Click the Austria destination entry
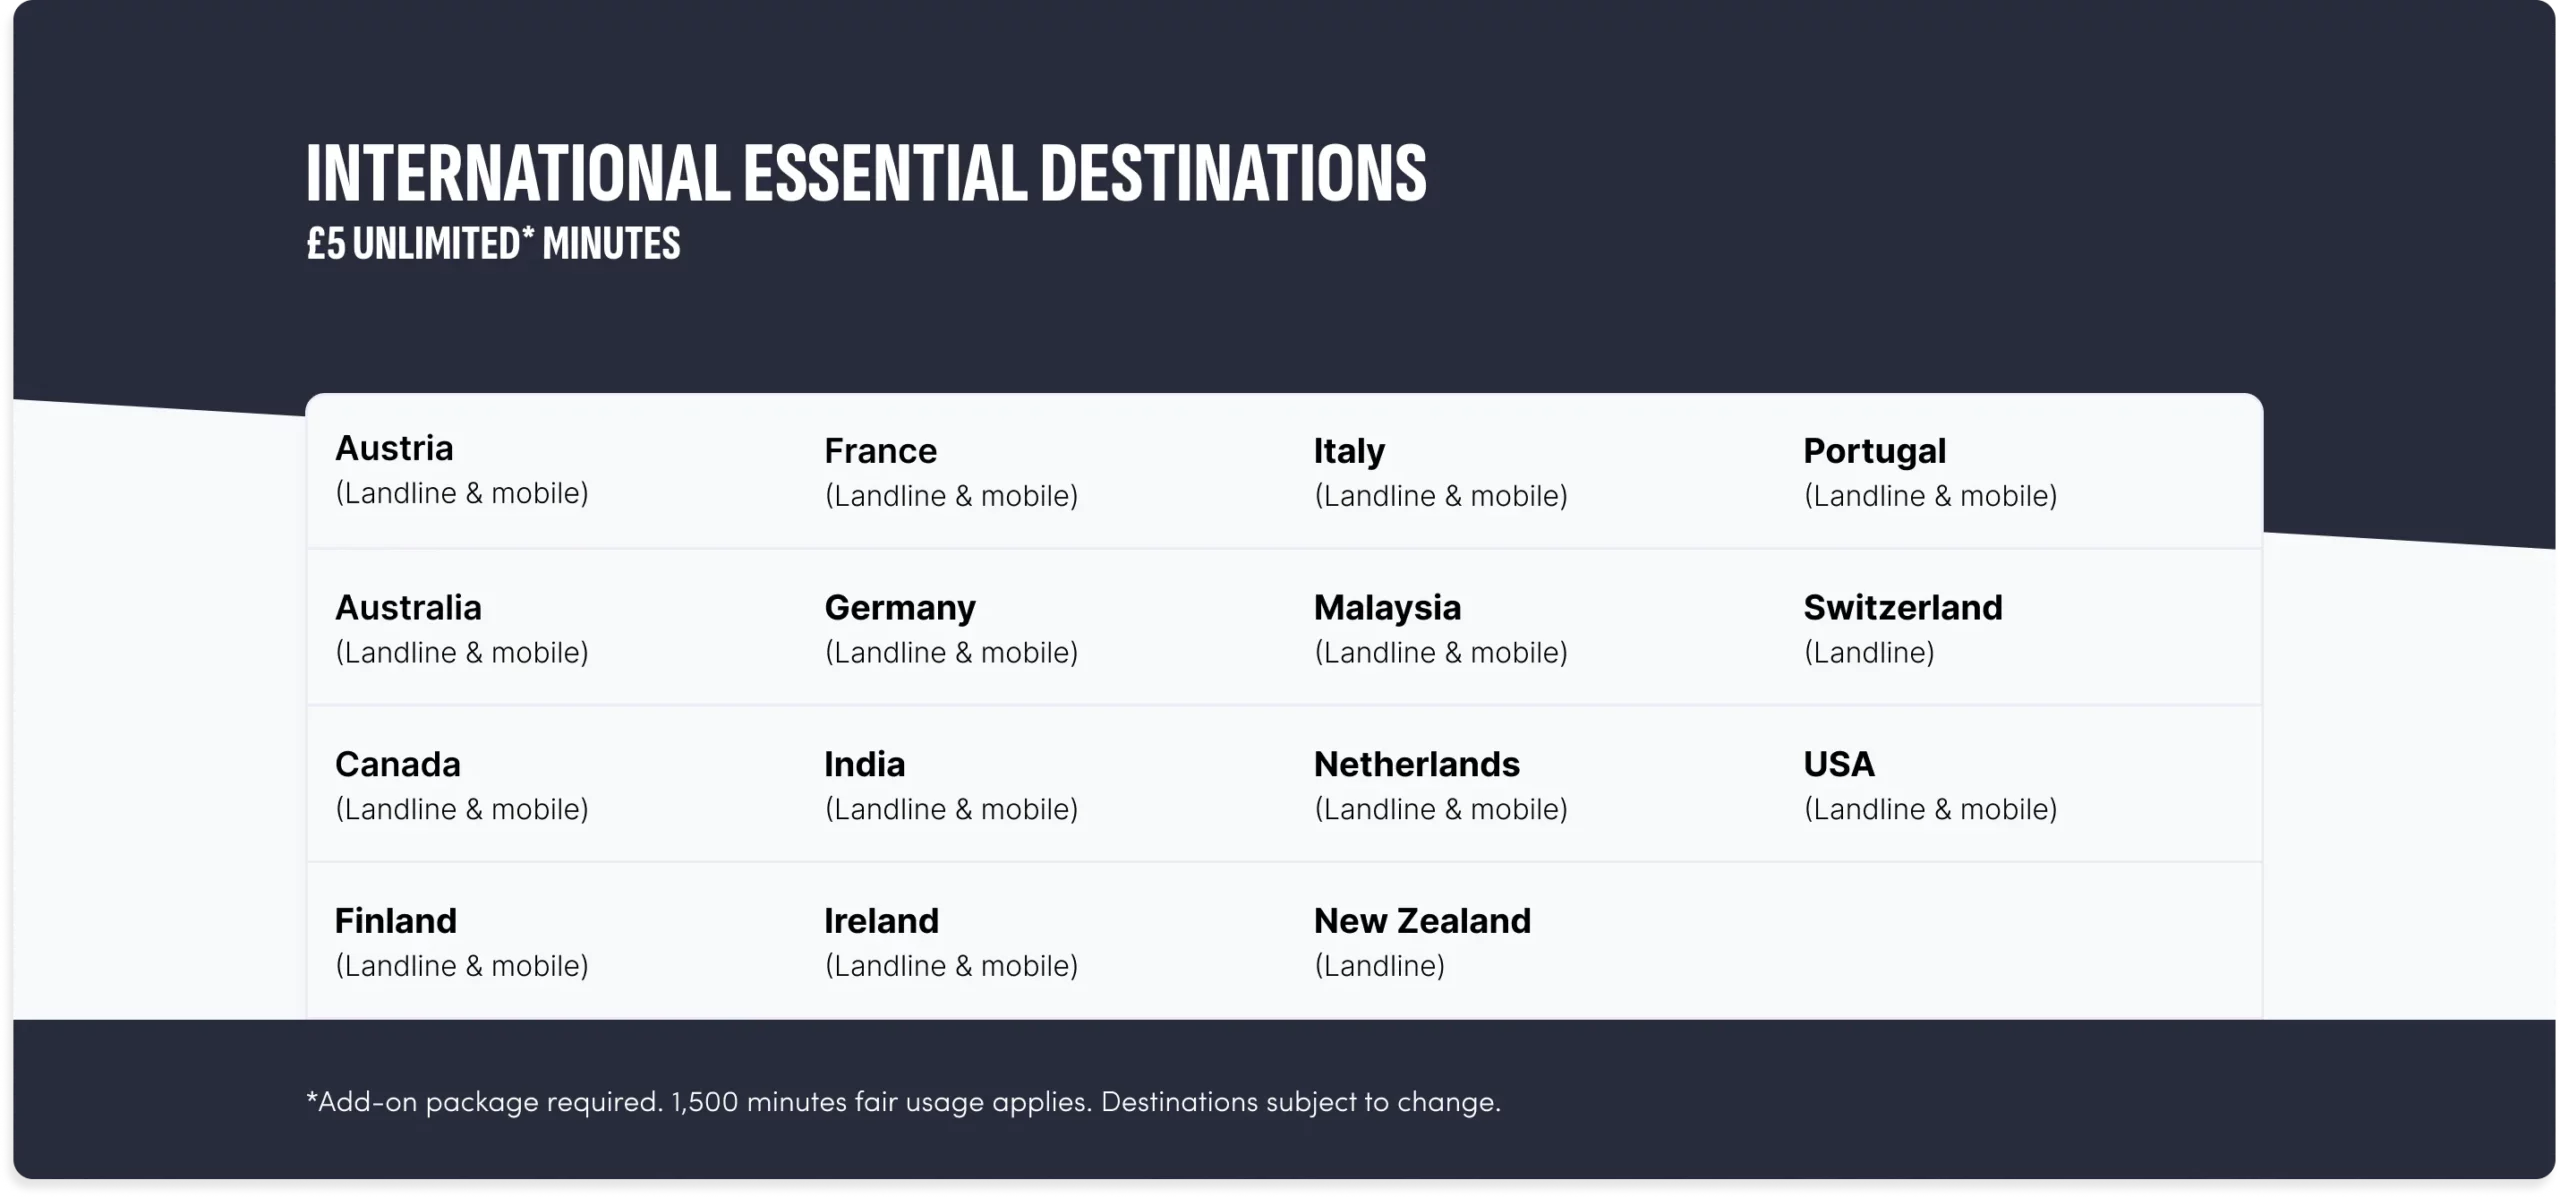2560x1197 pixels. 394,449
